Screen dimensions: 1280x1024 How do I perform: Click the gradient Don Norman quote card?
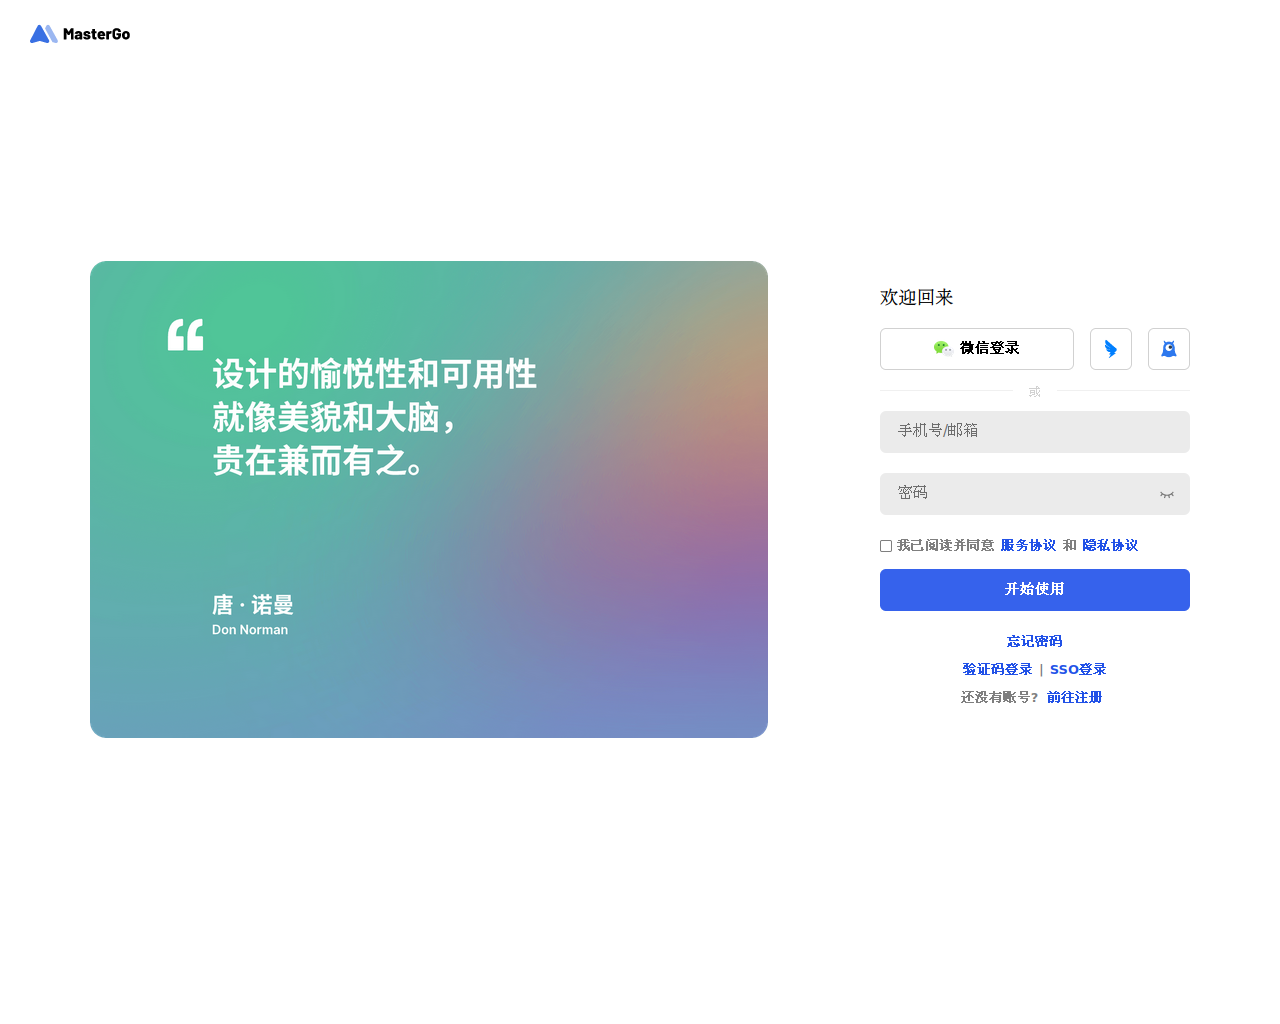[x=429, y=499]
